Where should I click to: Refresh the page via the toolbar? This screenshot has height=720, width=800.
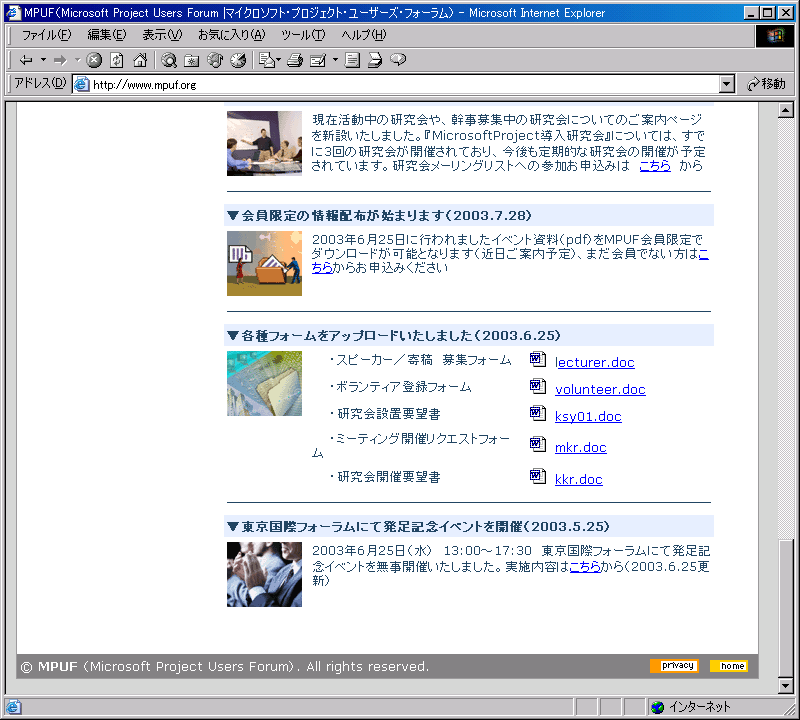117,60
